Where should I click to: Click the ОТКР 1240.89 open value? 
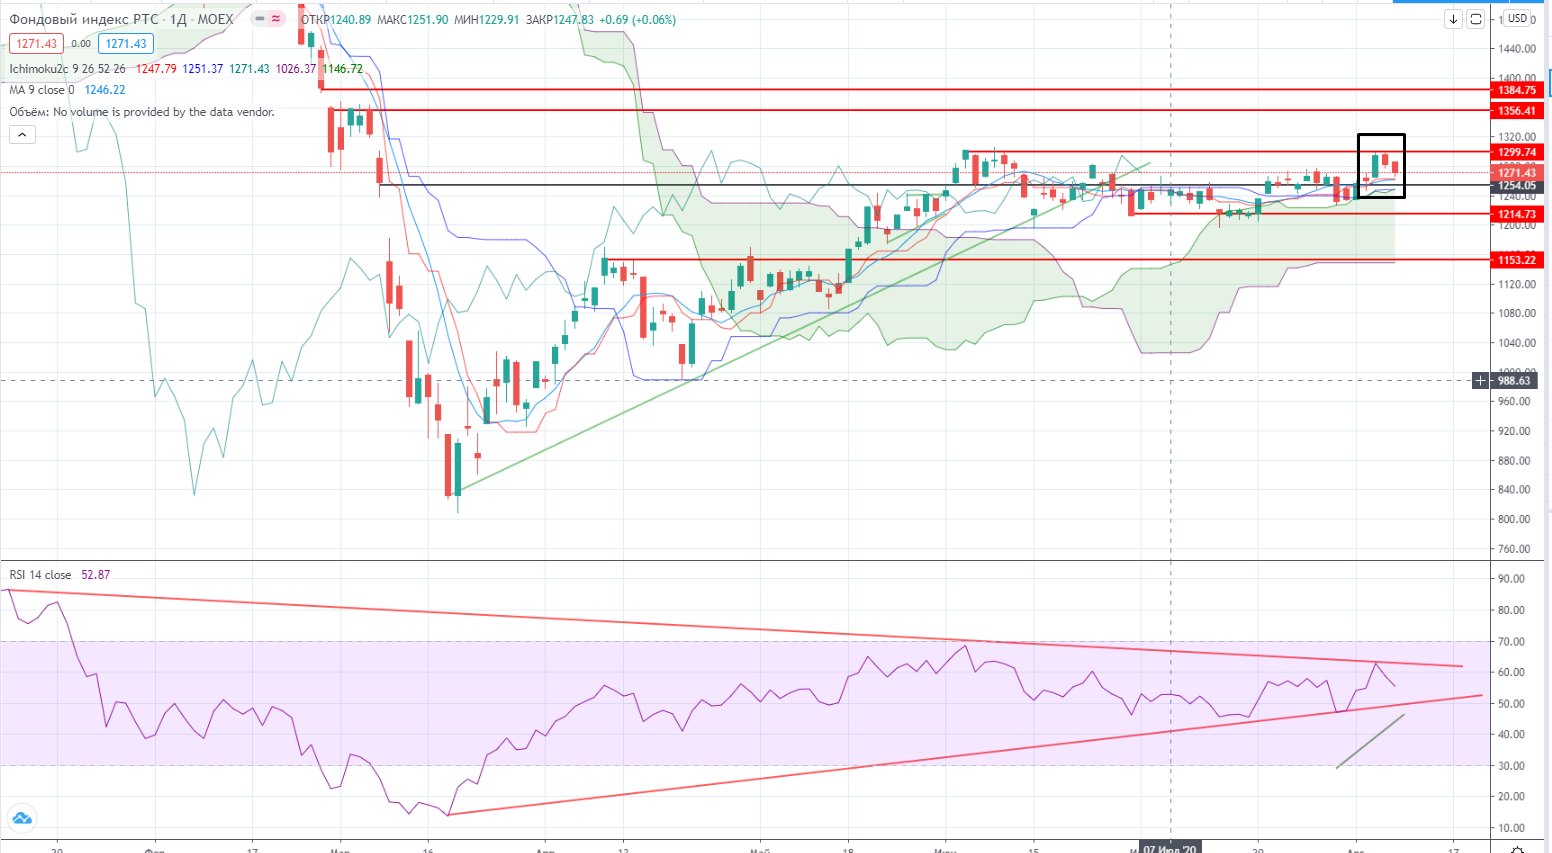pyautogui.click(x=336, y=20)
